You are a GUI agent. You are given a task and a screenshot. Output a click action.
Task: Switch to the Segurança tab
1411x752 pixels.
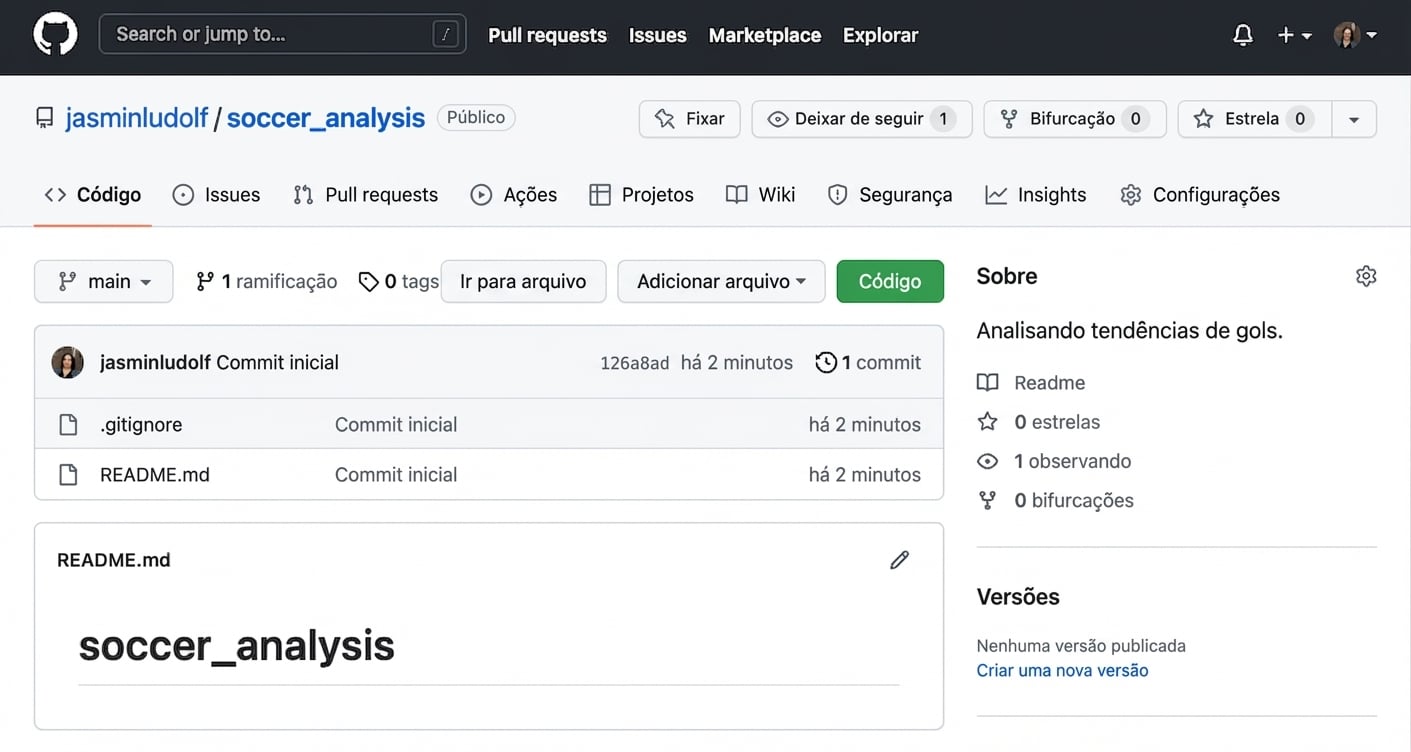tap(890, 195)
